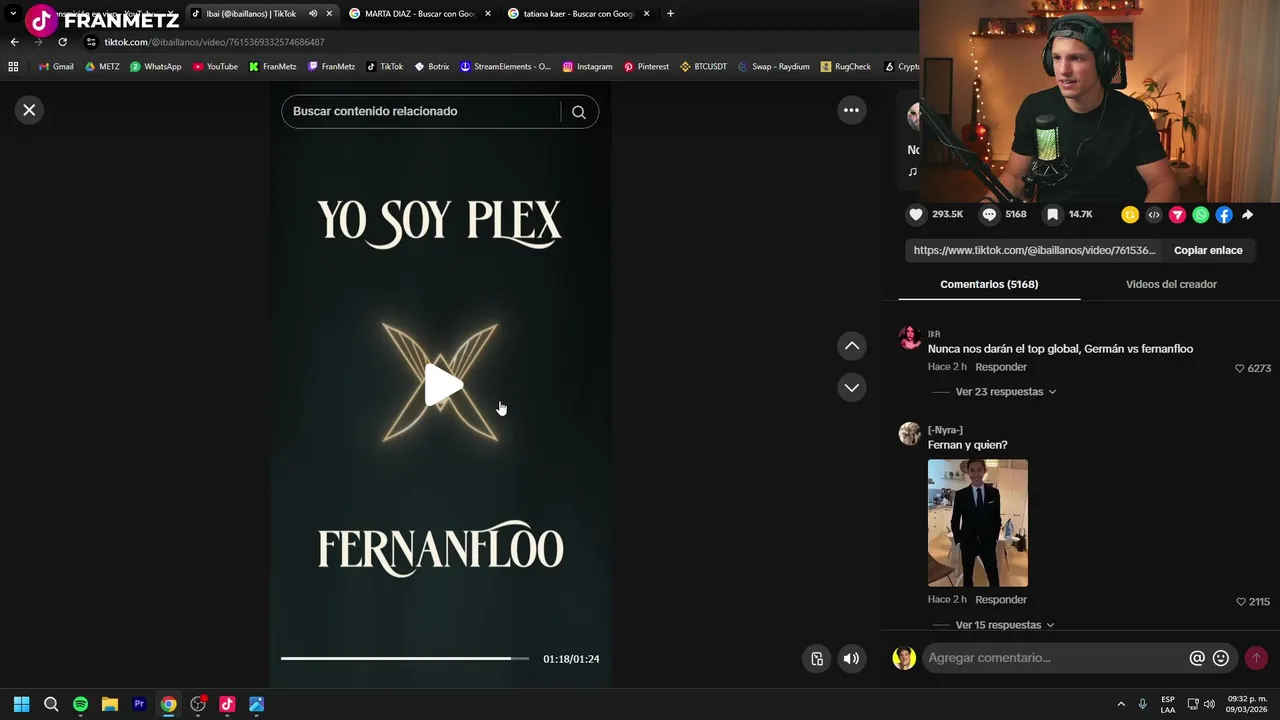Image resolution: width=1280 pixels, height=720 pixels.
Task: Open the BTCUSDT bookmark
Action: pos(703,67)
